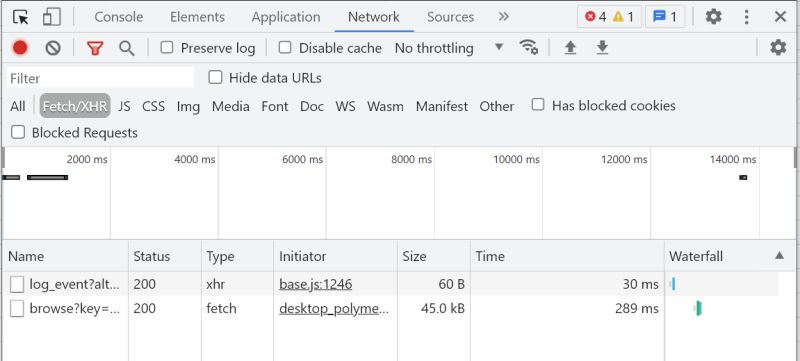Viewport: 800px width, 361px height.
Task: Click the warning count badge showing 1
Action: pyautogui.click(x=623, y=17)
